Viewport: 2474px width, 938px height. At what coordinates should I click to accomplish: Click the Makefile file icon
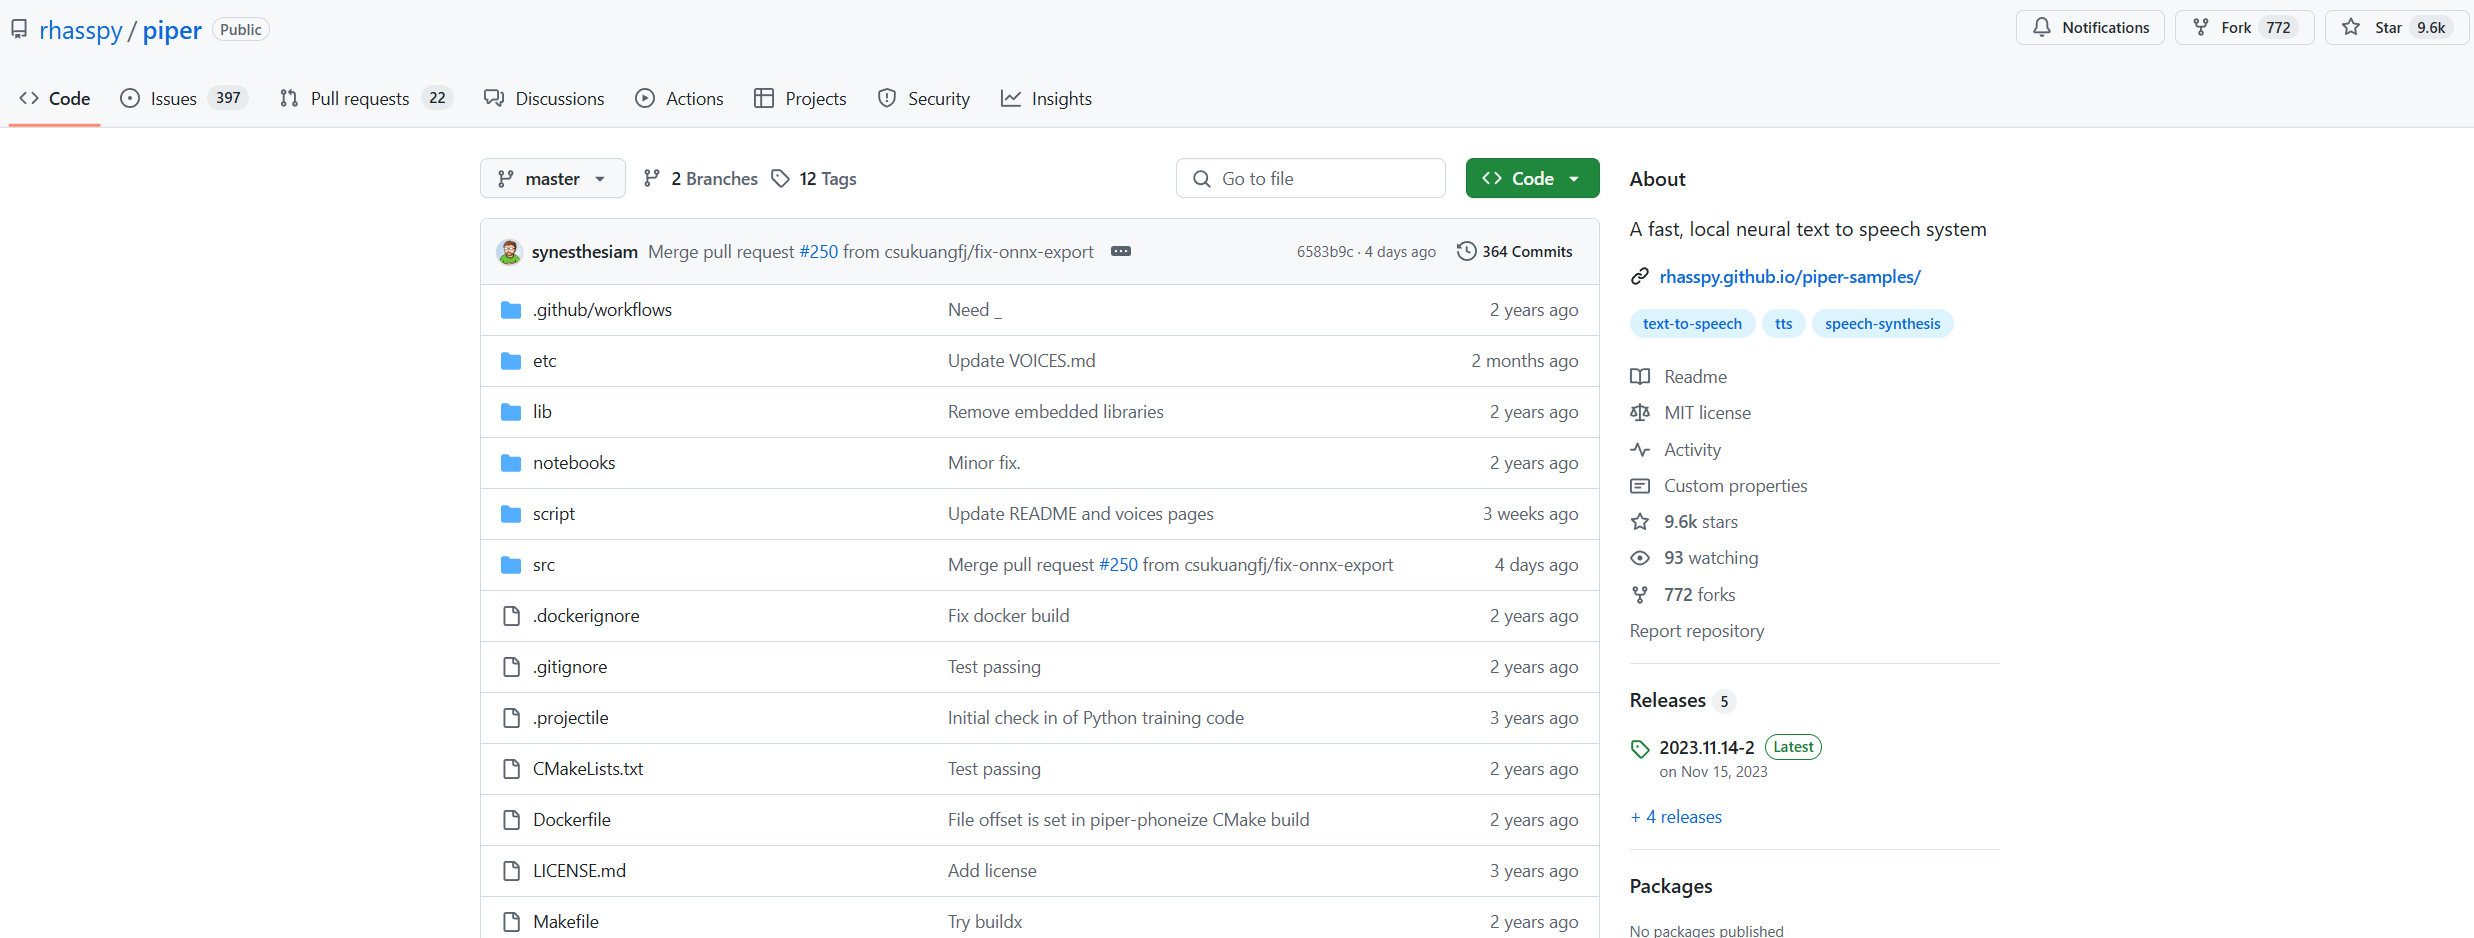(x=511, y=922)
